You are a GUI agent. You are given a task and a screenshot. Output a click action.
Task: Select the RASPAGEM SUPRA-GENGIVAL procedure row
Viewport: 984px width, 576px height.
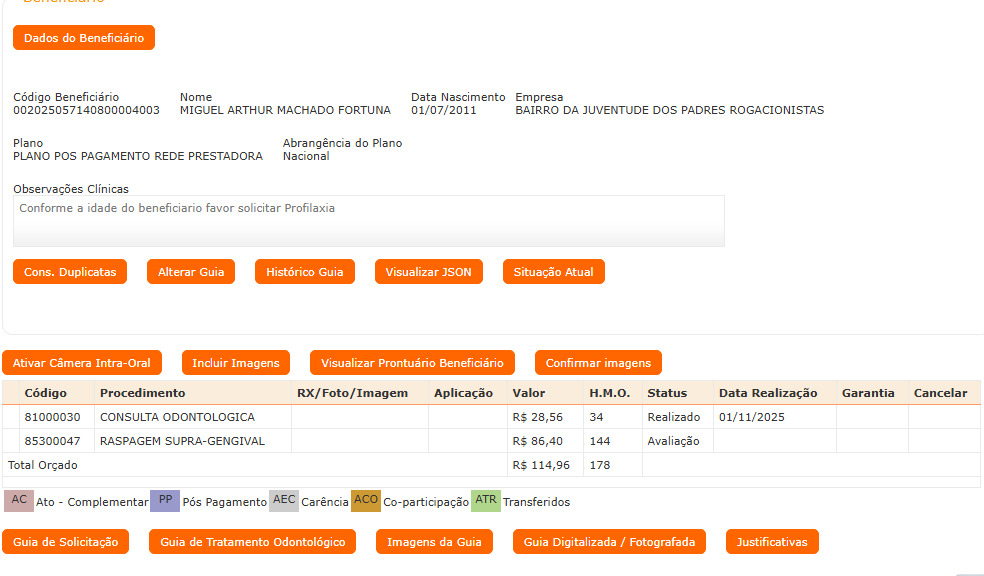[182, 441]
